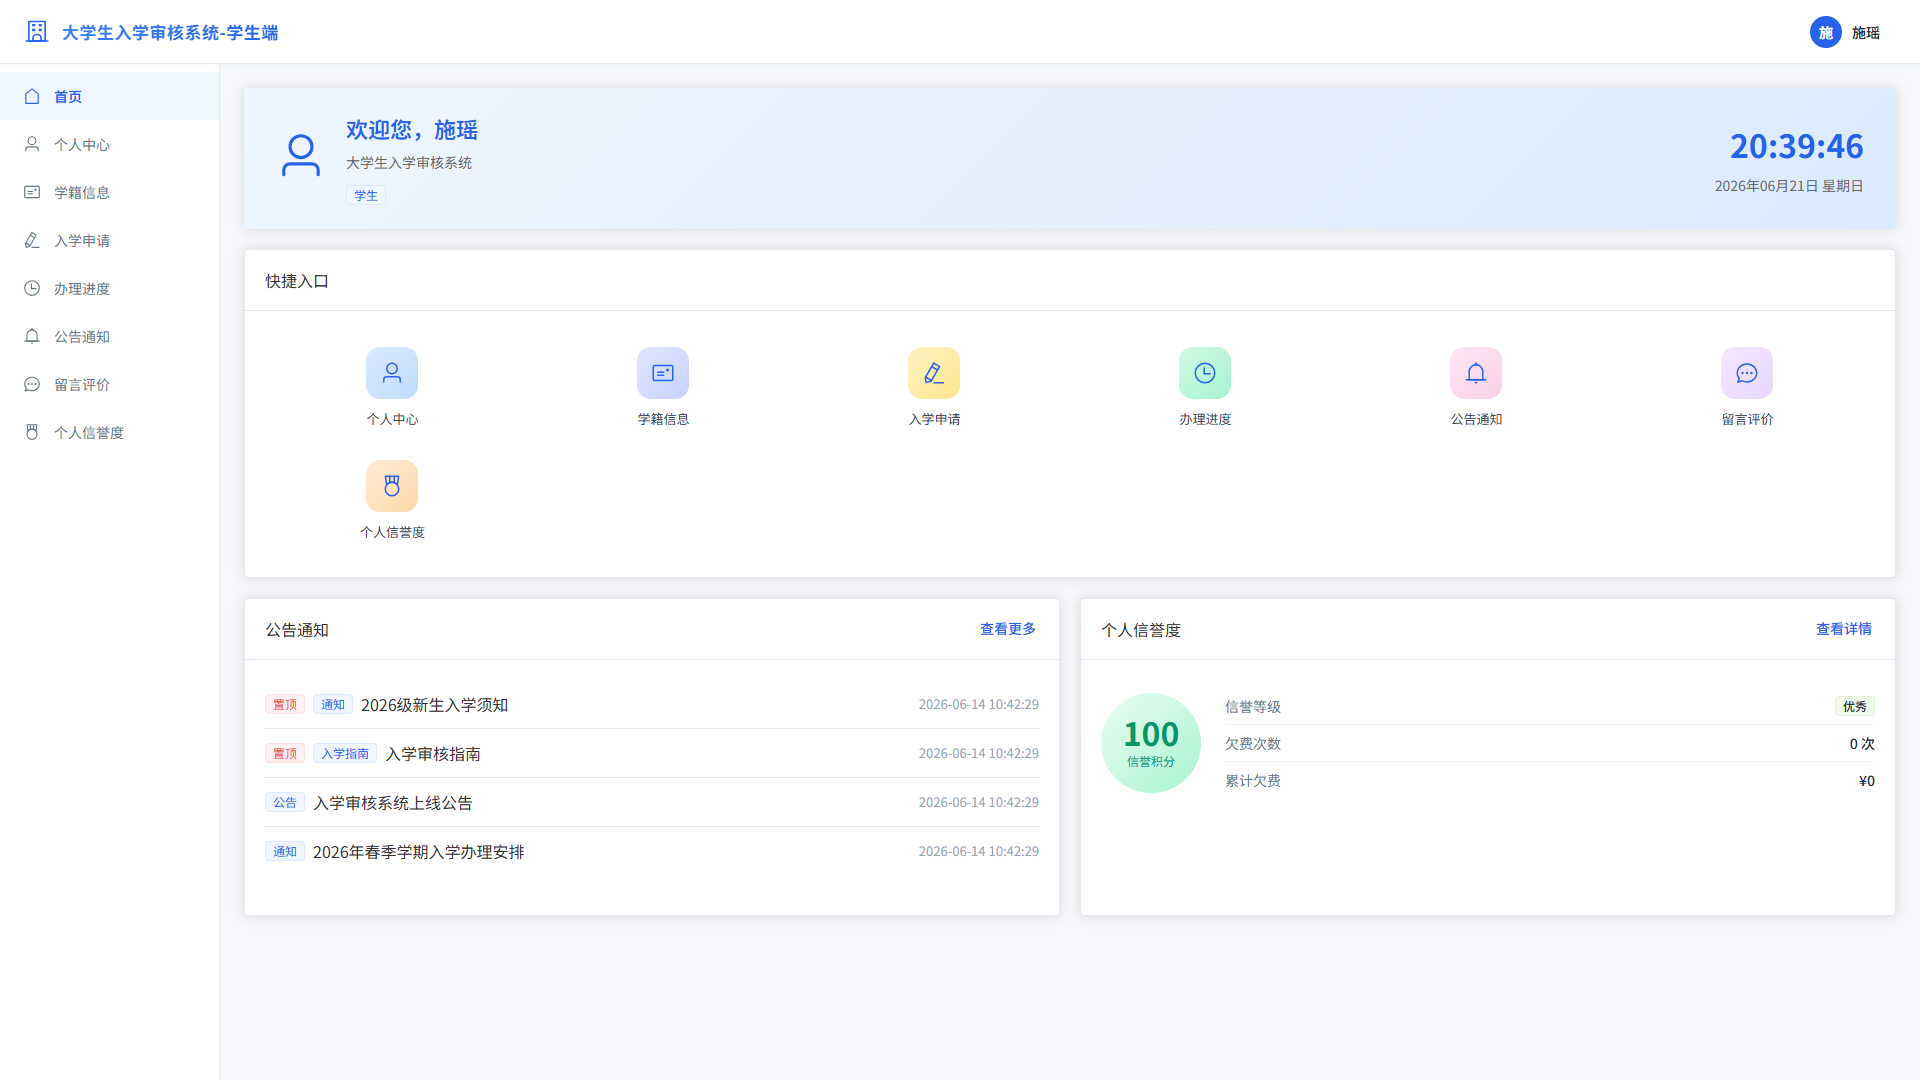This screenshot has width=1920, height=1080.
Task: Open user avatar 施瑶 in top right
Action: pos(1826,32)
